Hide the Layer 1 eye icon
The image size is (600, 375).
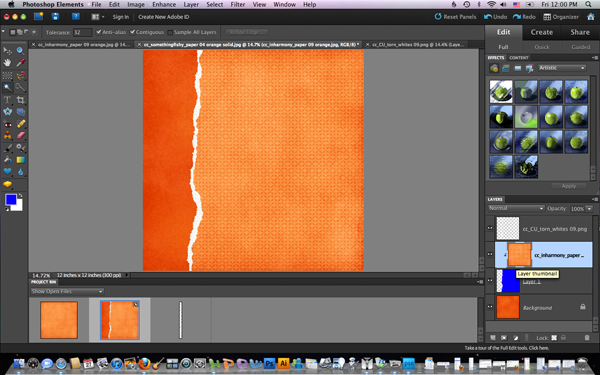pyautogui.click(x=490, y=280)
